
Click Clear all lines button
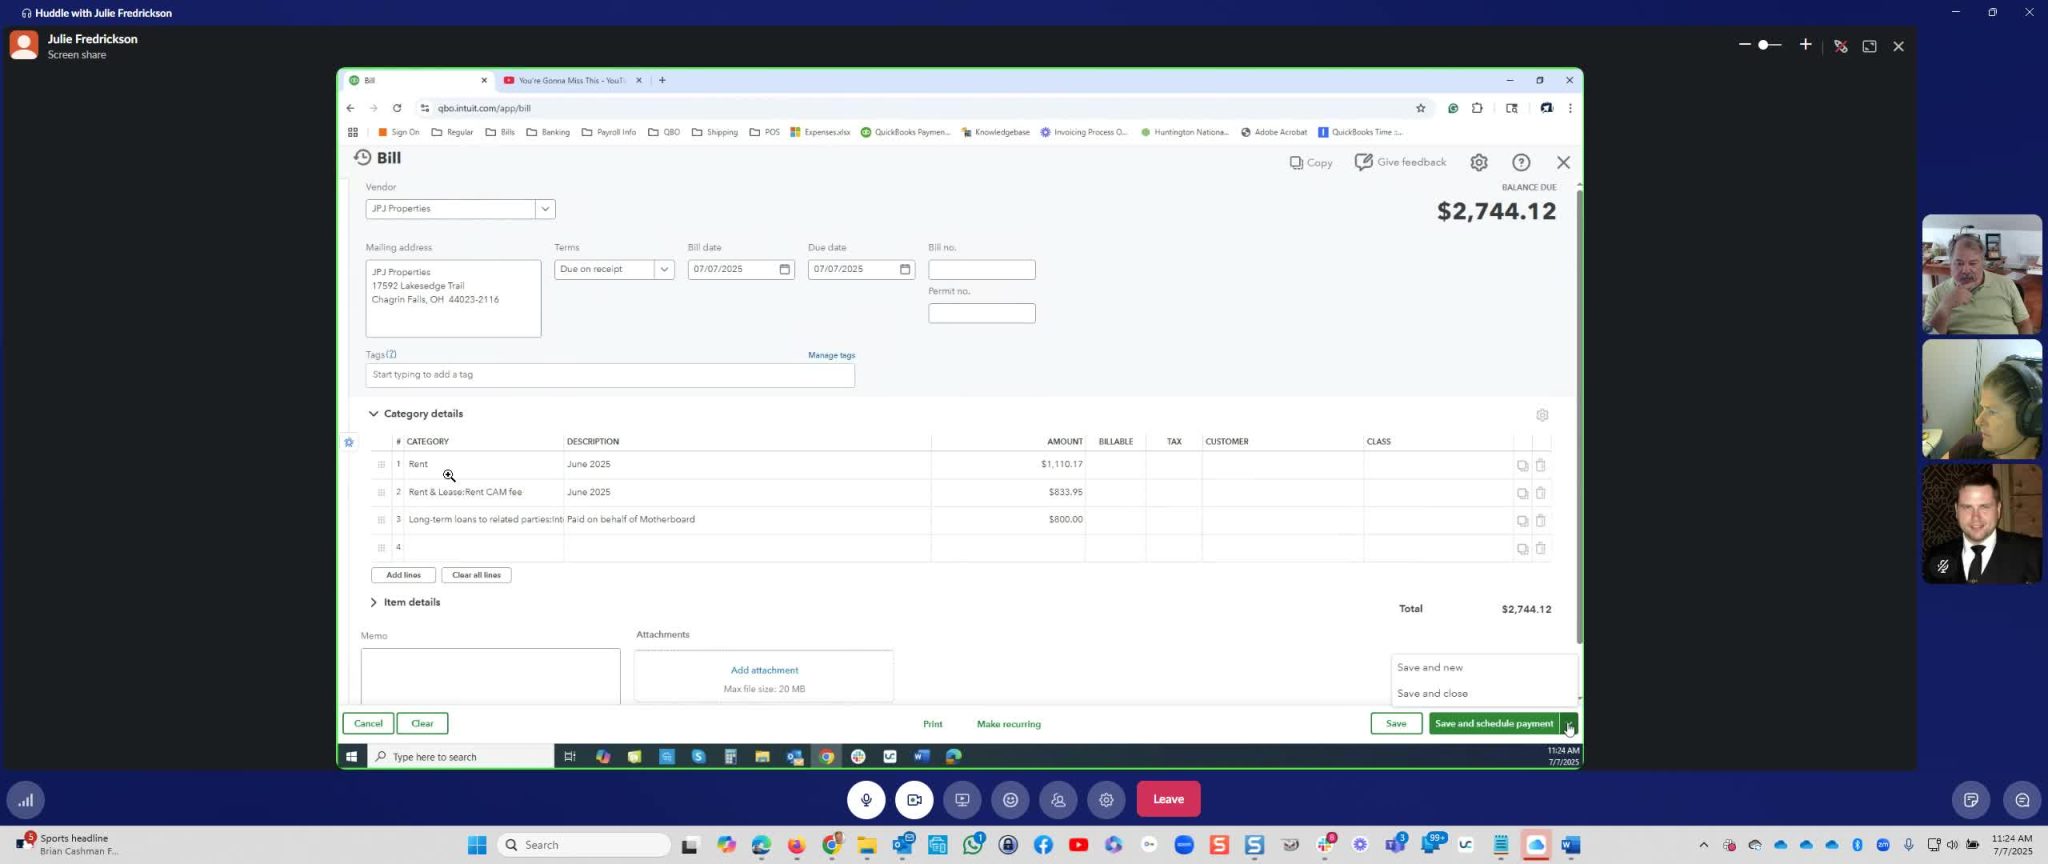(x=476, y=575)
